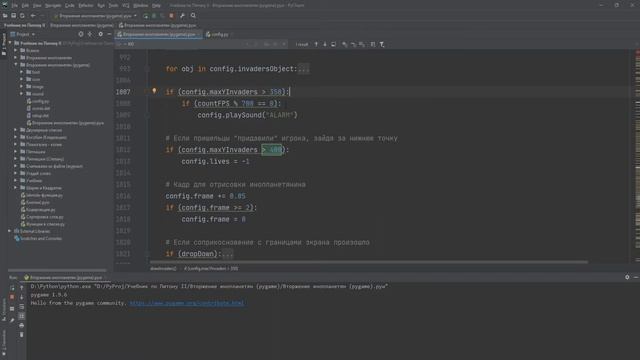Click the drawInvaders() breadcrumb below the editor
The height and width of the screenshot is (360, 640).
pos(163,269)
